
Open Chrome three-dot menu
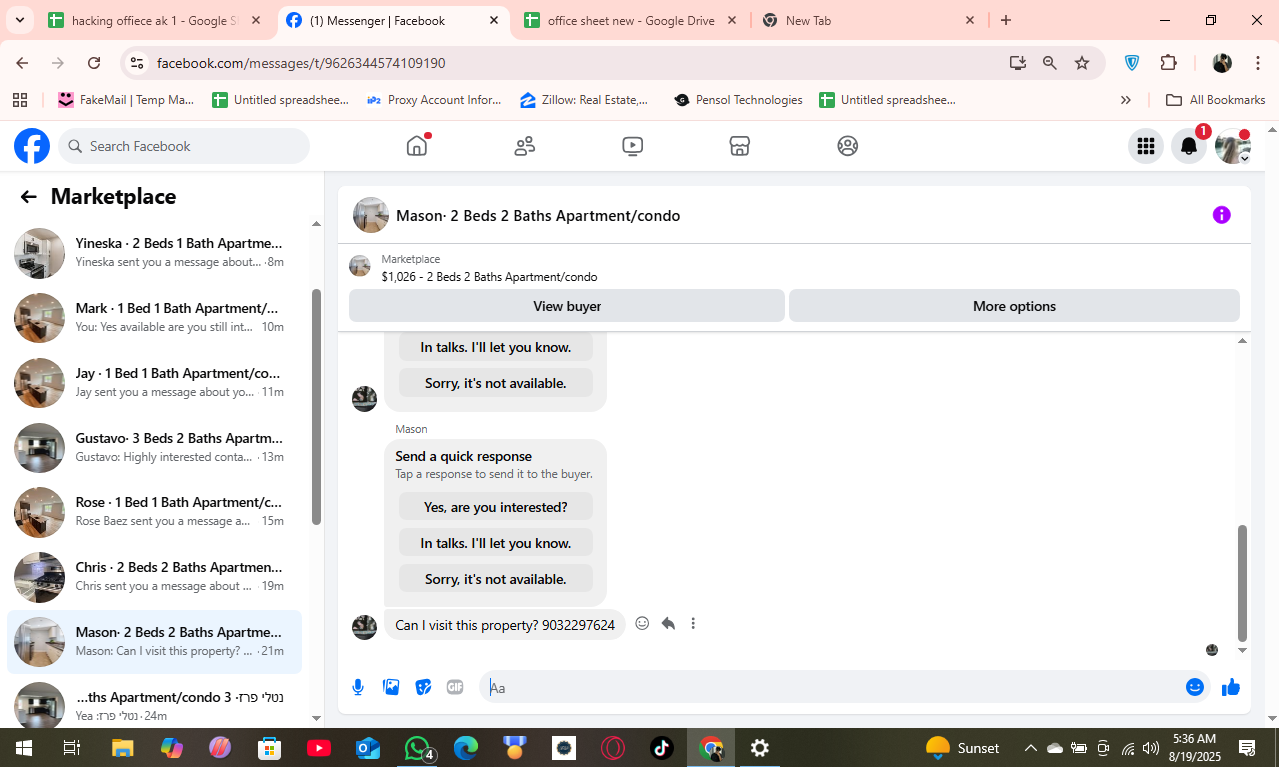[1258, 63]
